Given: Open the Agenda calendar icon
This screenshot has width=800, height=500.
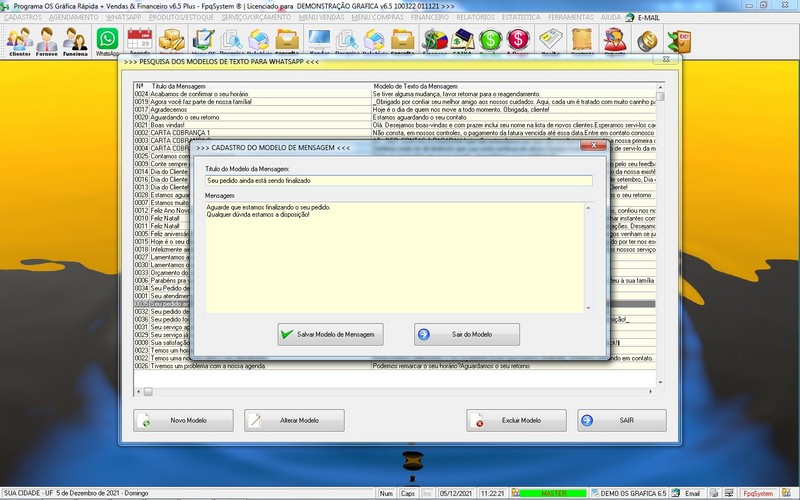Looking at the screenshot, I should (139, 41).
